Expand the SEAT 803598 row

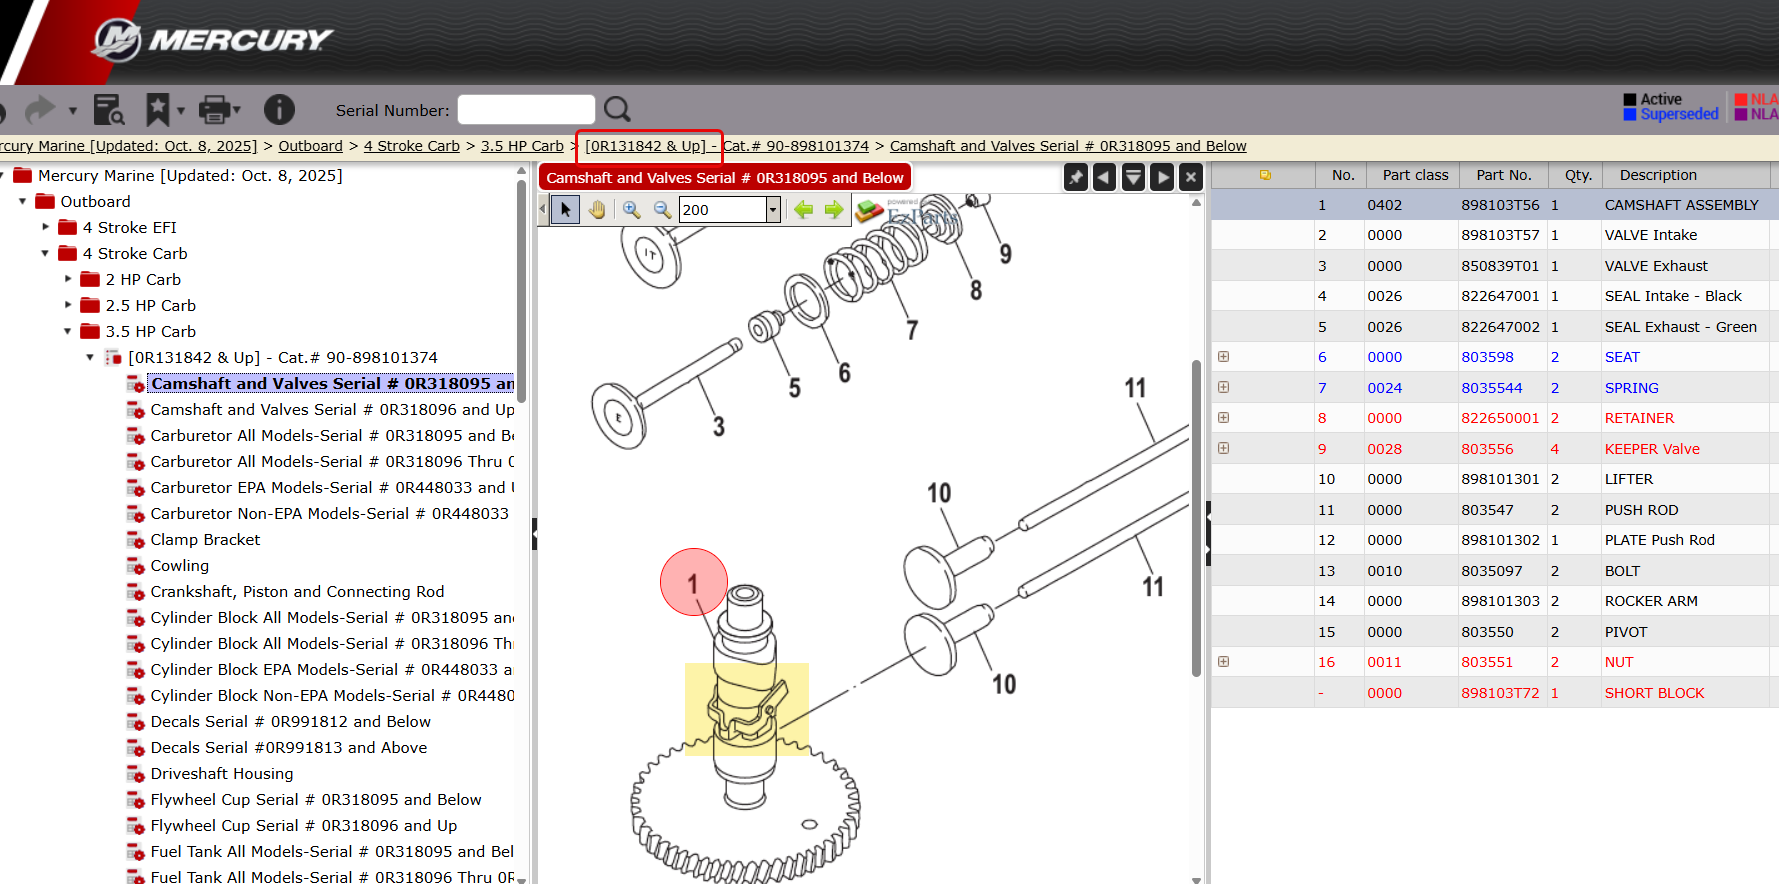click(x=1223, y=357)
